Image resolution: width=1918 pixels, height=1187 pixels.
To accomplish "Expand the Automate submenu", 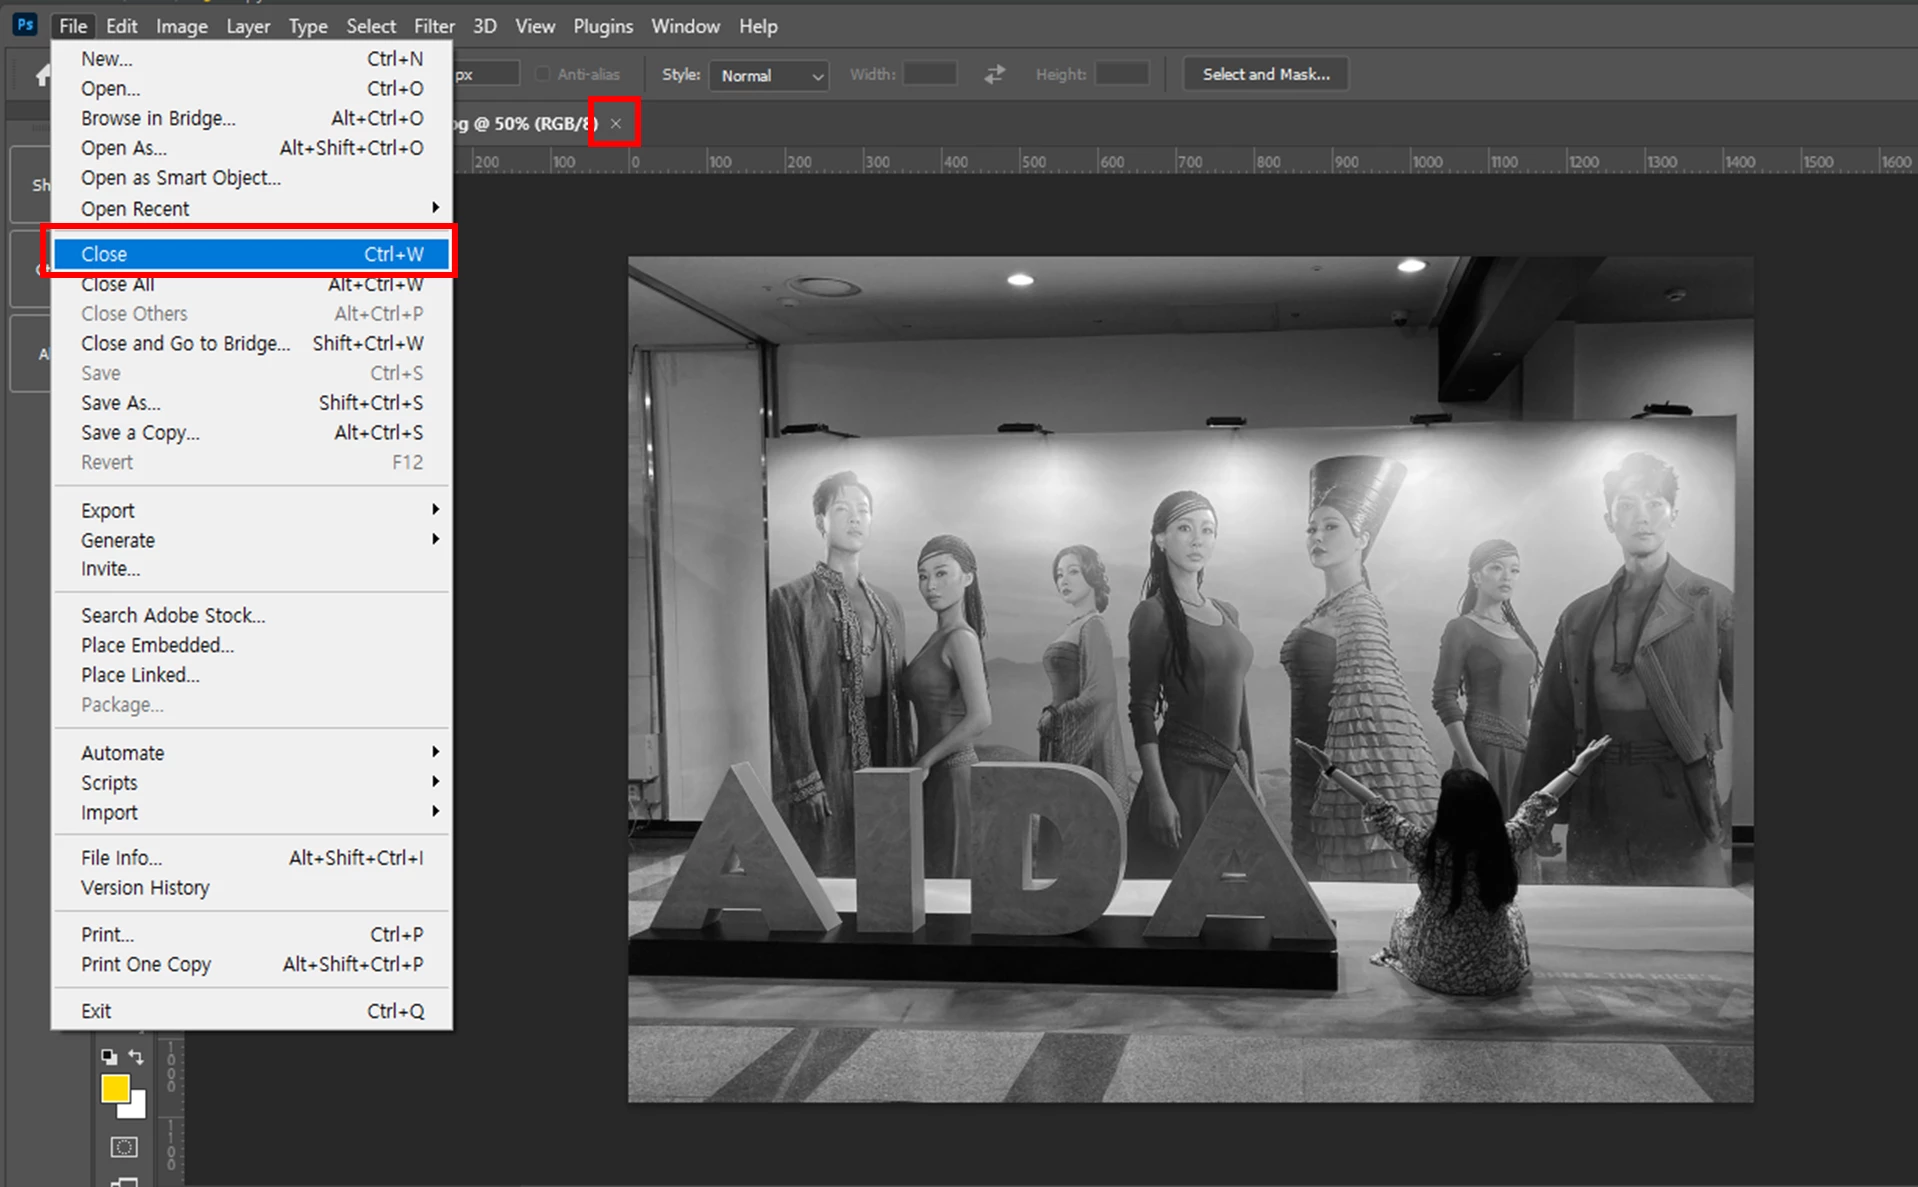I will click(252, 753).
